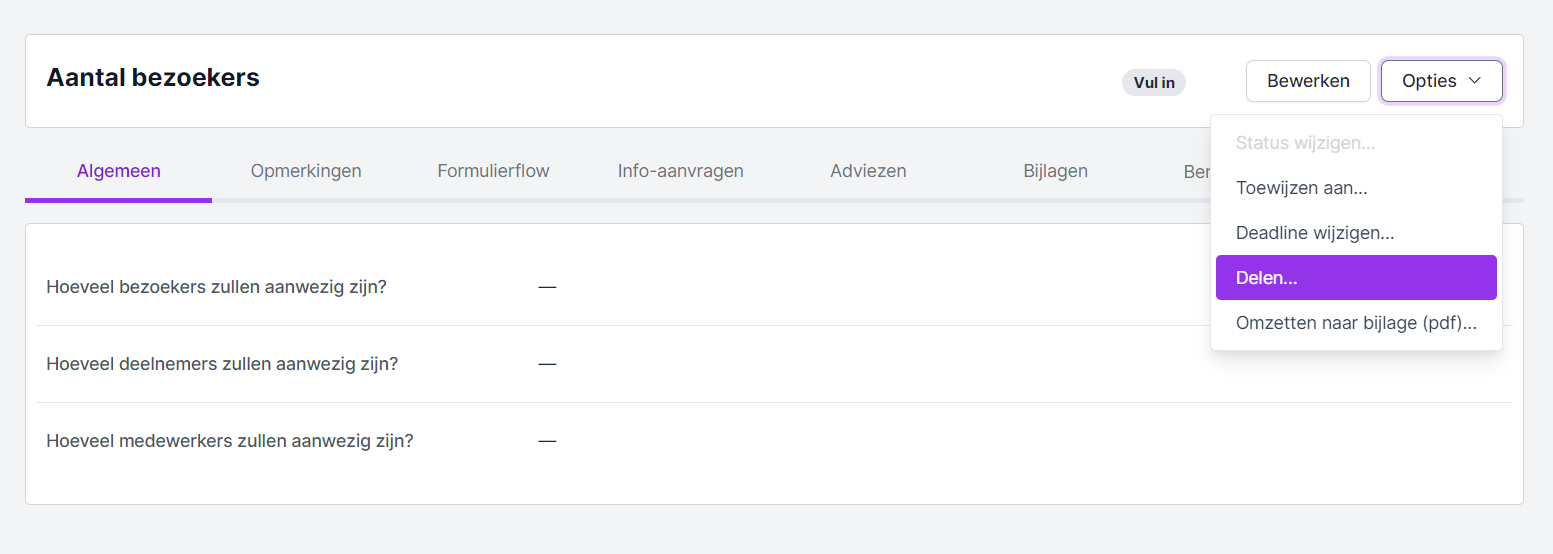
Task: Click the chevron arrow on Opties
Action: click(x=1474, y=81)
